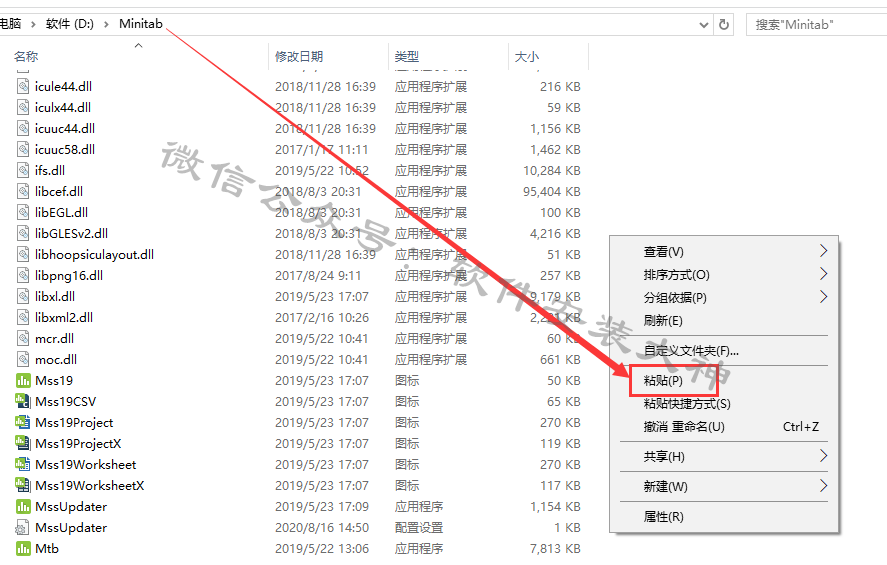This screenshot has width=887, height=565.
Task: Click the Mss19WorksheetX icon
Action: click(23, 485)
